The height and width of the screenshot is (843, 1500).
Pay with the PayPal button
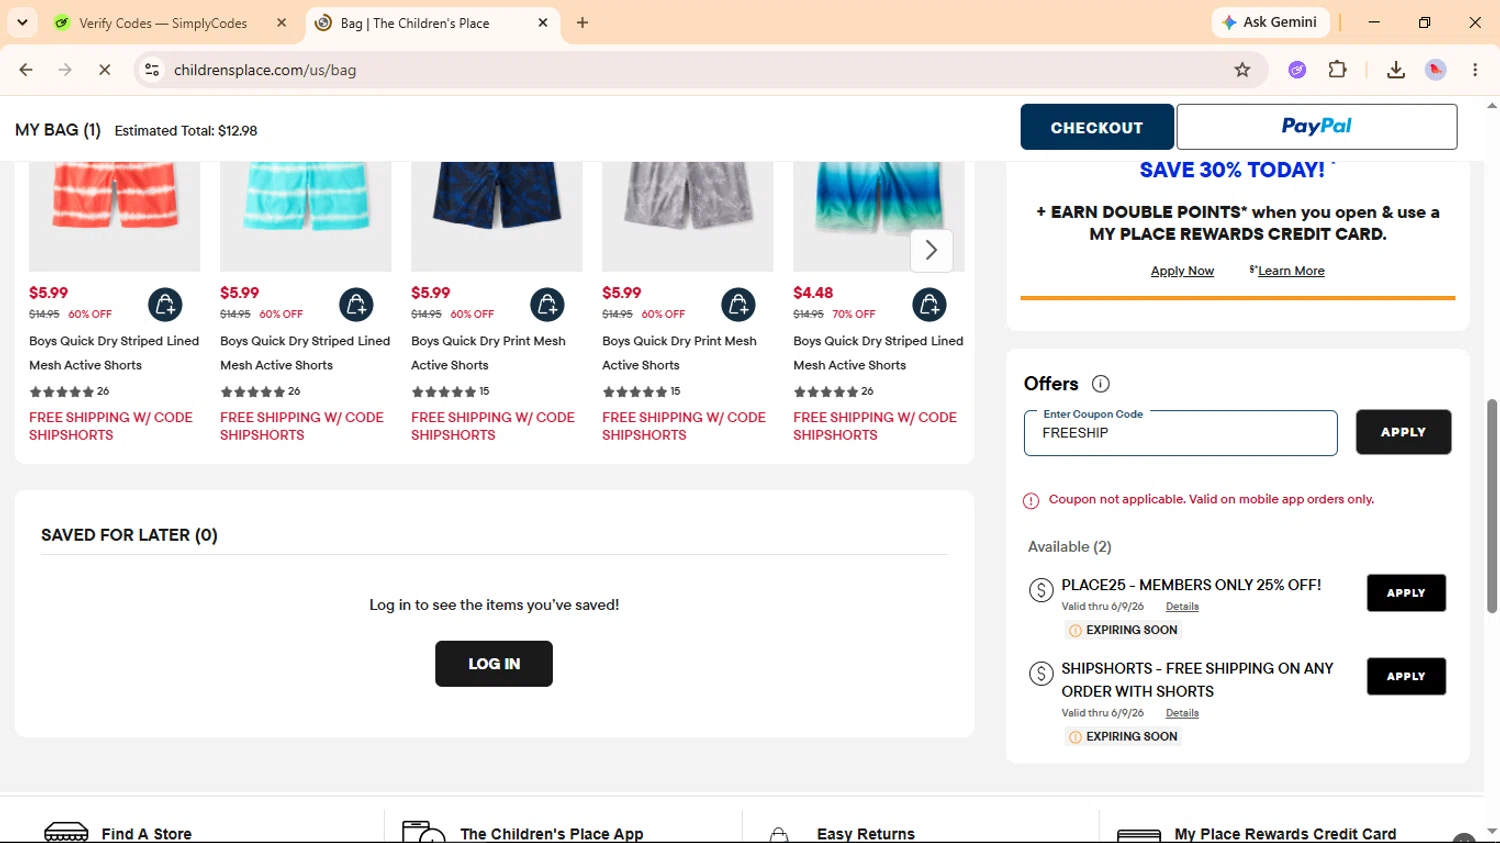(1317, 127)
